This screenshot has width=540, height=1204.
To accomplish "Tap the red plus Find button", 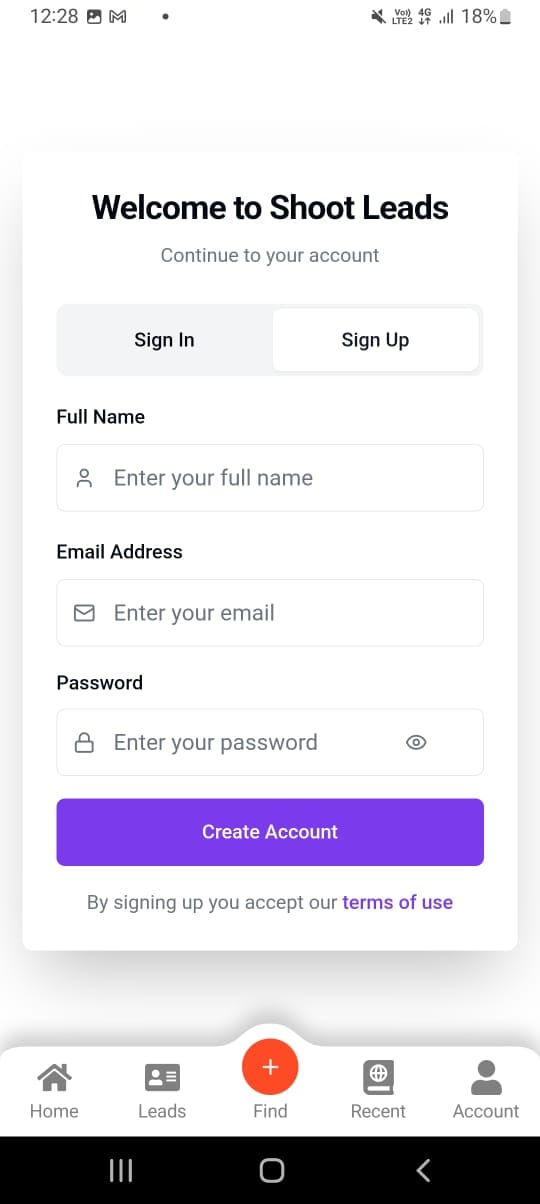I will (270, 1067).
